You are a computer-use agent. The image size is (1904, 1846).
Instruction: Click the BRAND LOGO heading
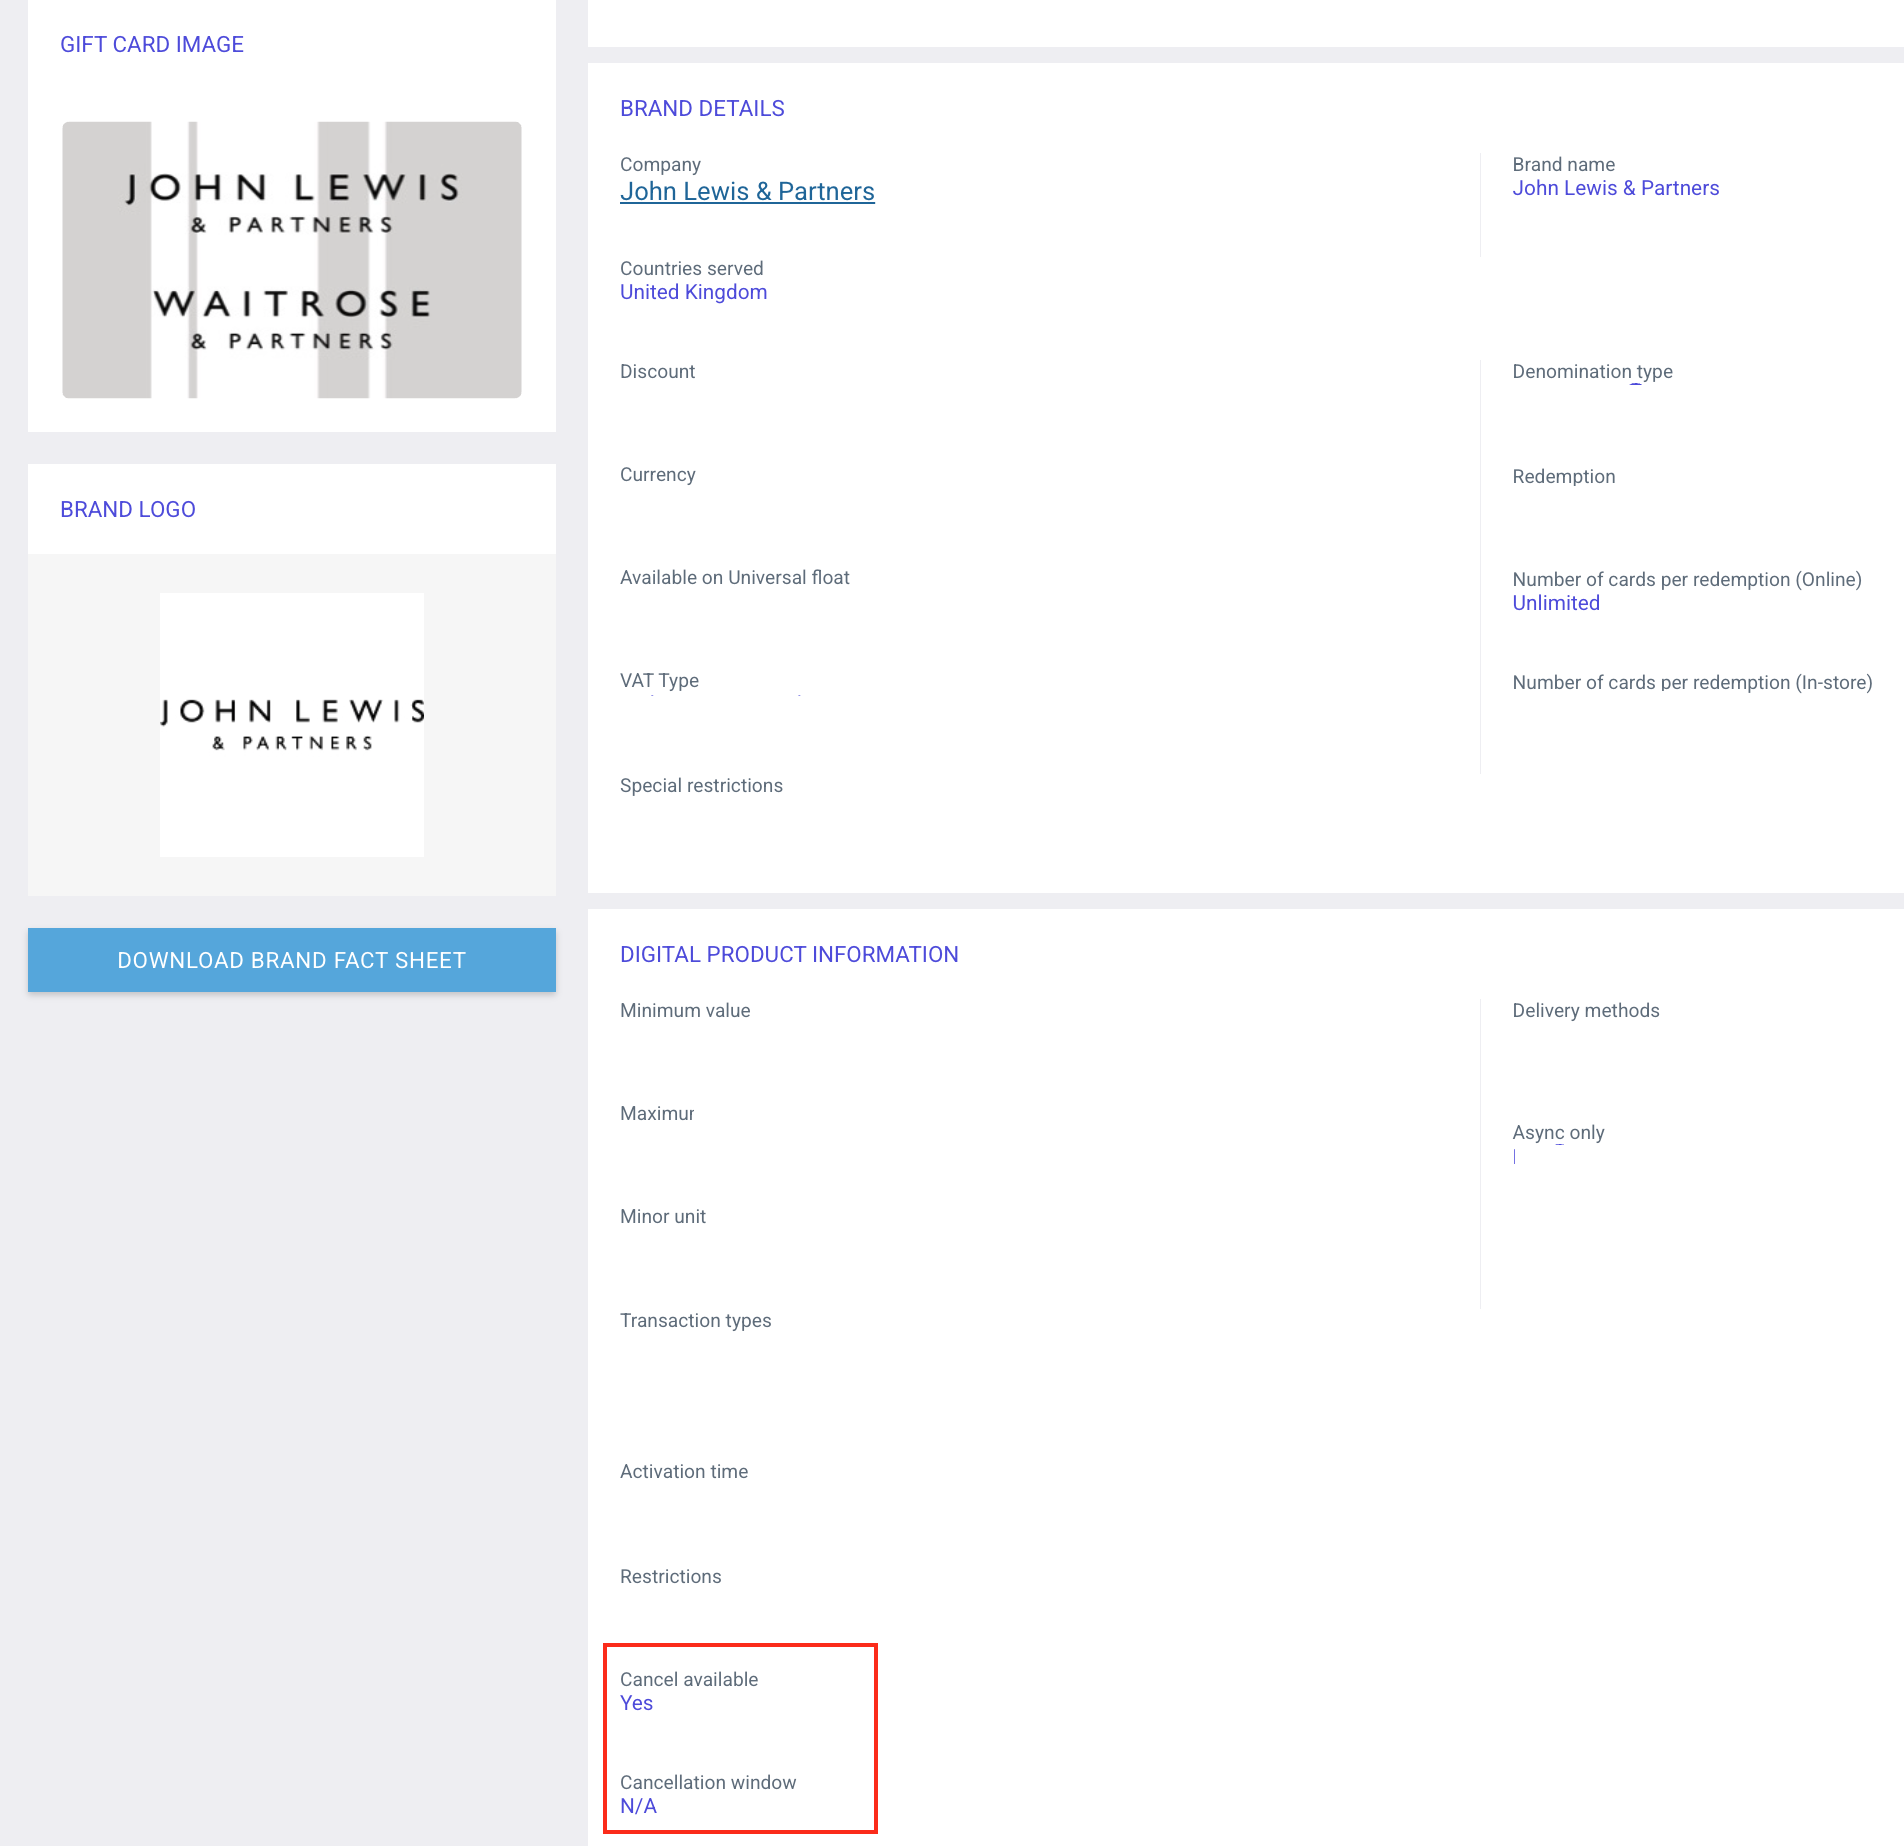[128, 509]
